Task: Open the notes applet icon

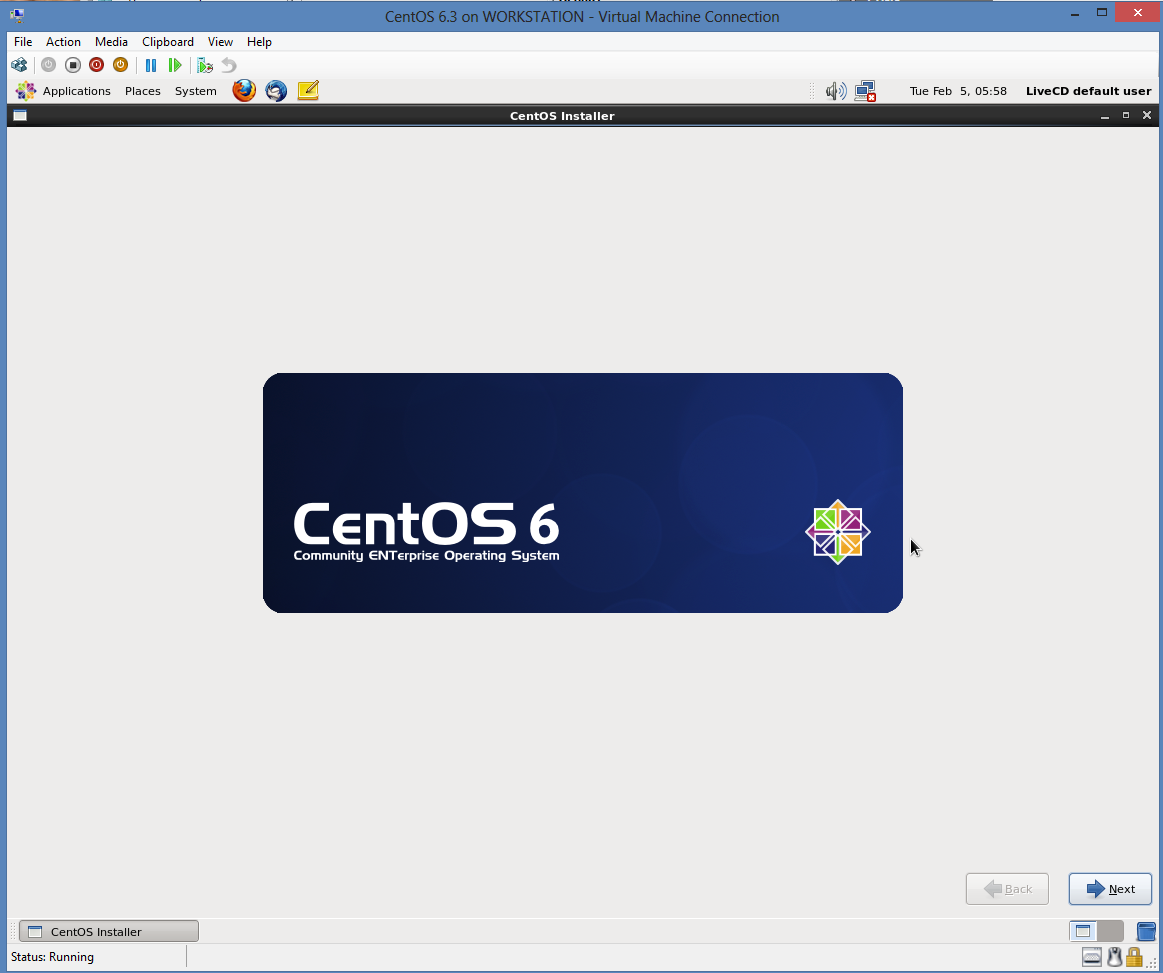Action: coord(308,90)
